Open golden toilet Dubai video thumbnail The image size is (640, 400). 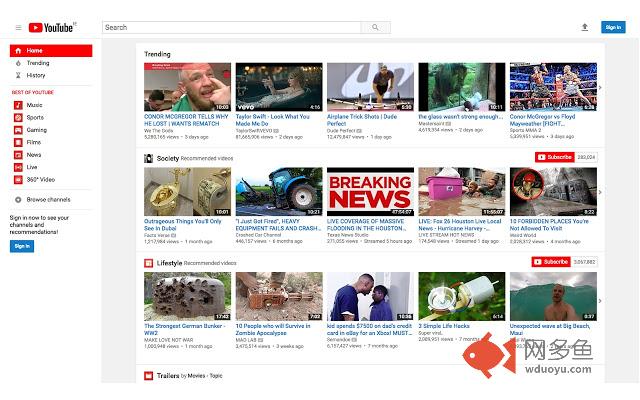pos(187,191)
